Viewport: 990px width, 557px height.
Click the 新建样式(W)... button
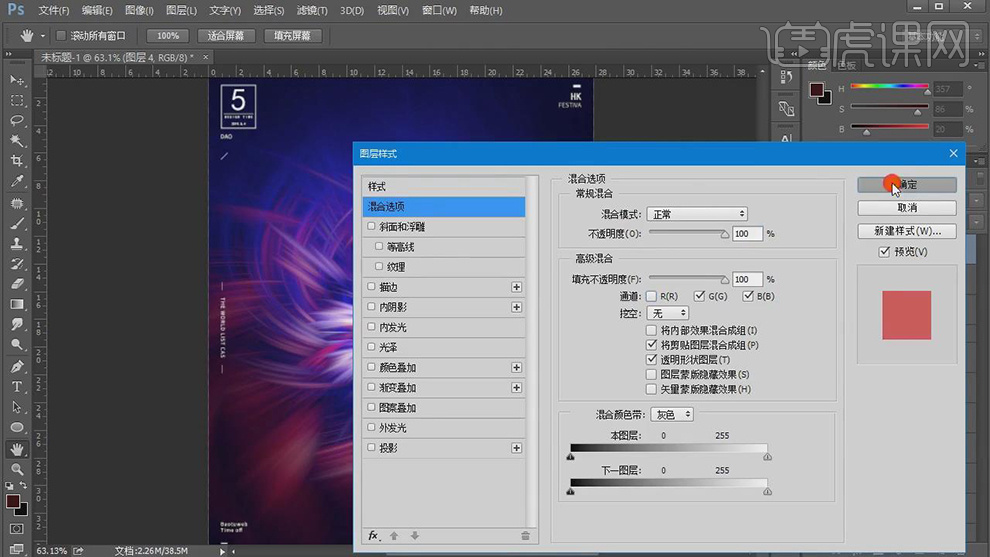(x=907, y=231)
